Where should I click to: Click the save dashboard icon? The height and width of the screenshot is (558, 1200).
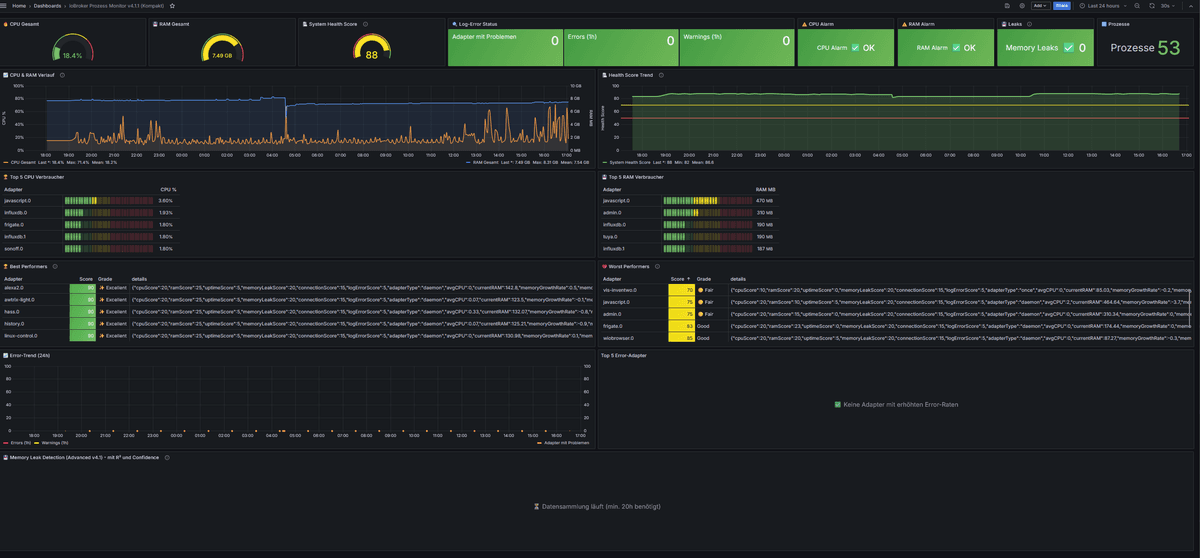tap(1007, 5)
